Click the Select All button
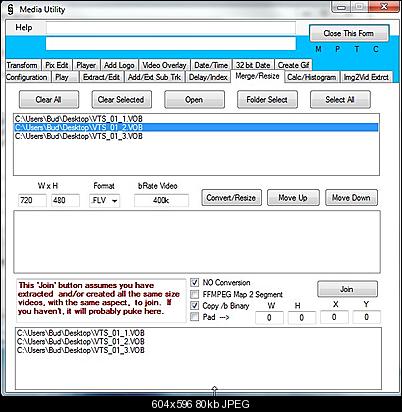Image resolution: width=402 pixels, height=412 pixels. click(x=340, y=100)
